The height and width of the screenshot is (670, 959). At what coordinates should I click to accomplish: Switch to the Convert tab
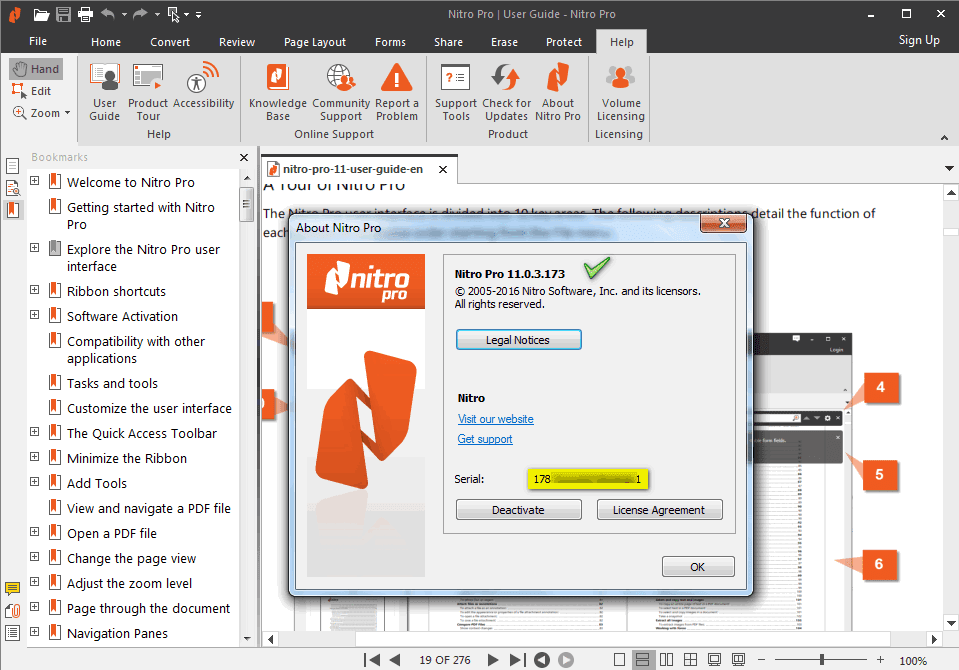pyautogui.click(x=170, y=42)
